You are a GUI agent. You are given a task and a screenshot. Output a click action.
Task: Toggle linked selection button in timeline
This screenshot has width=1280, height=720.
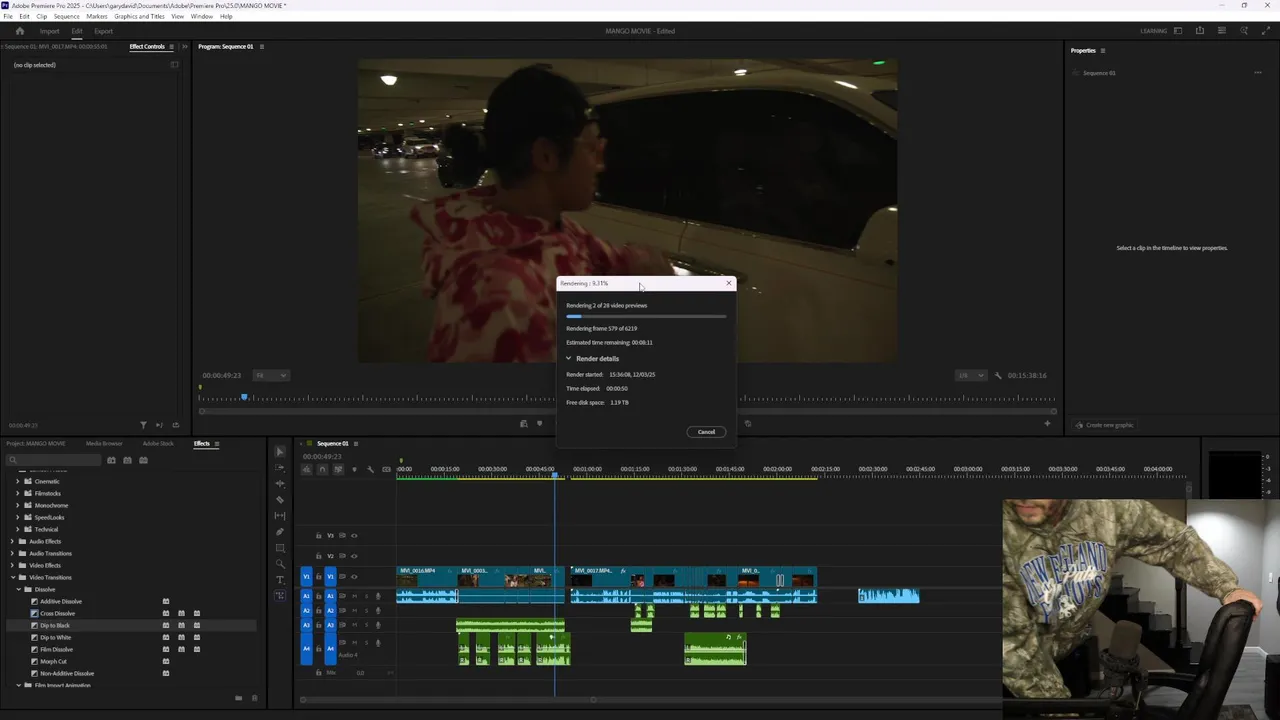click(338, 469)
